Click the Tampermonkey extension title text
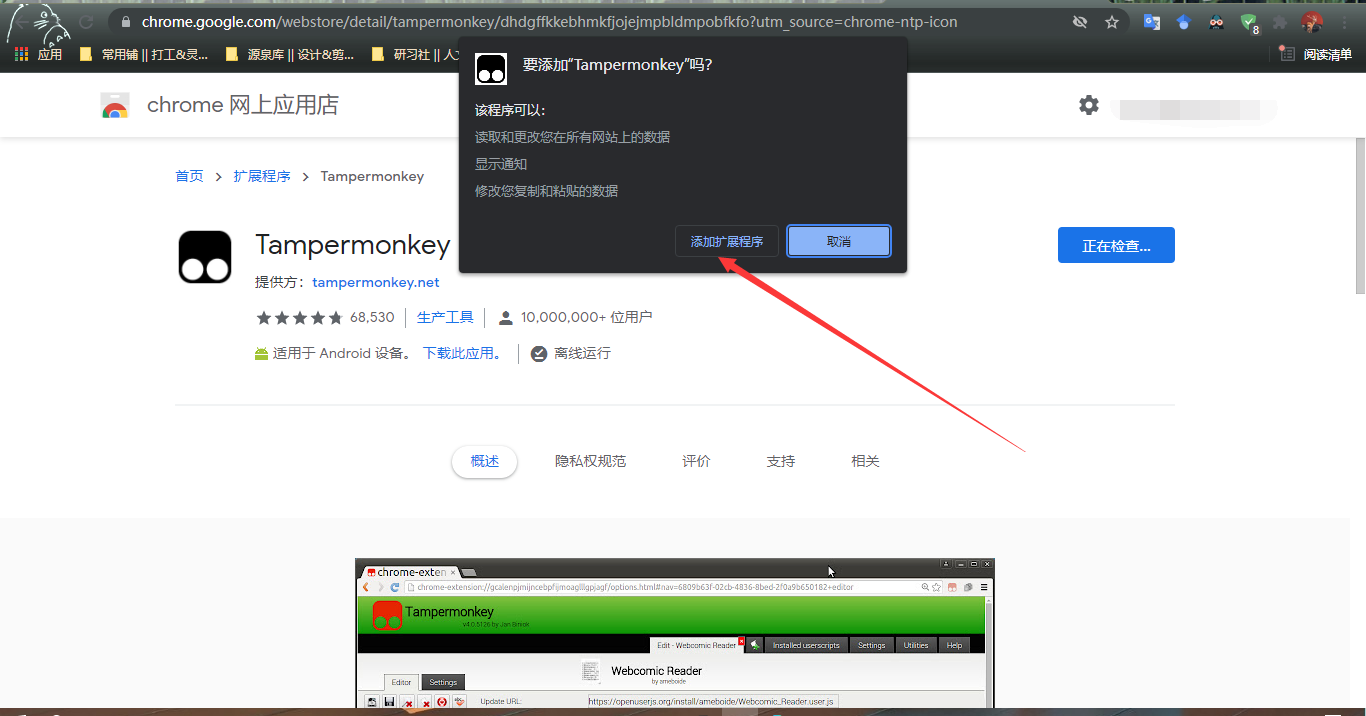The image size is (1366, 716). 353,244
